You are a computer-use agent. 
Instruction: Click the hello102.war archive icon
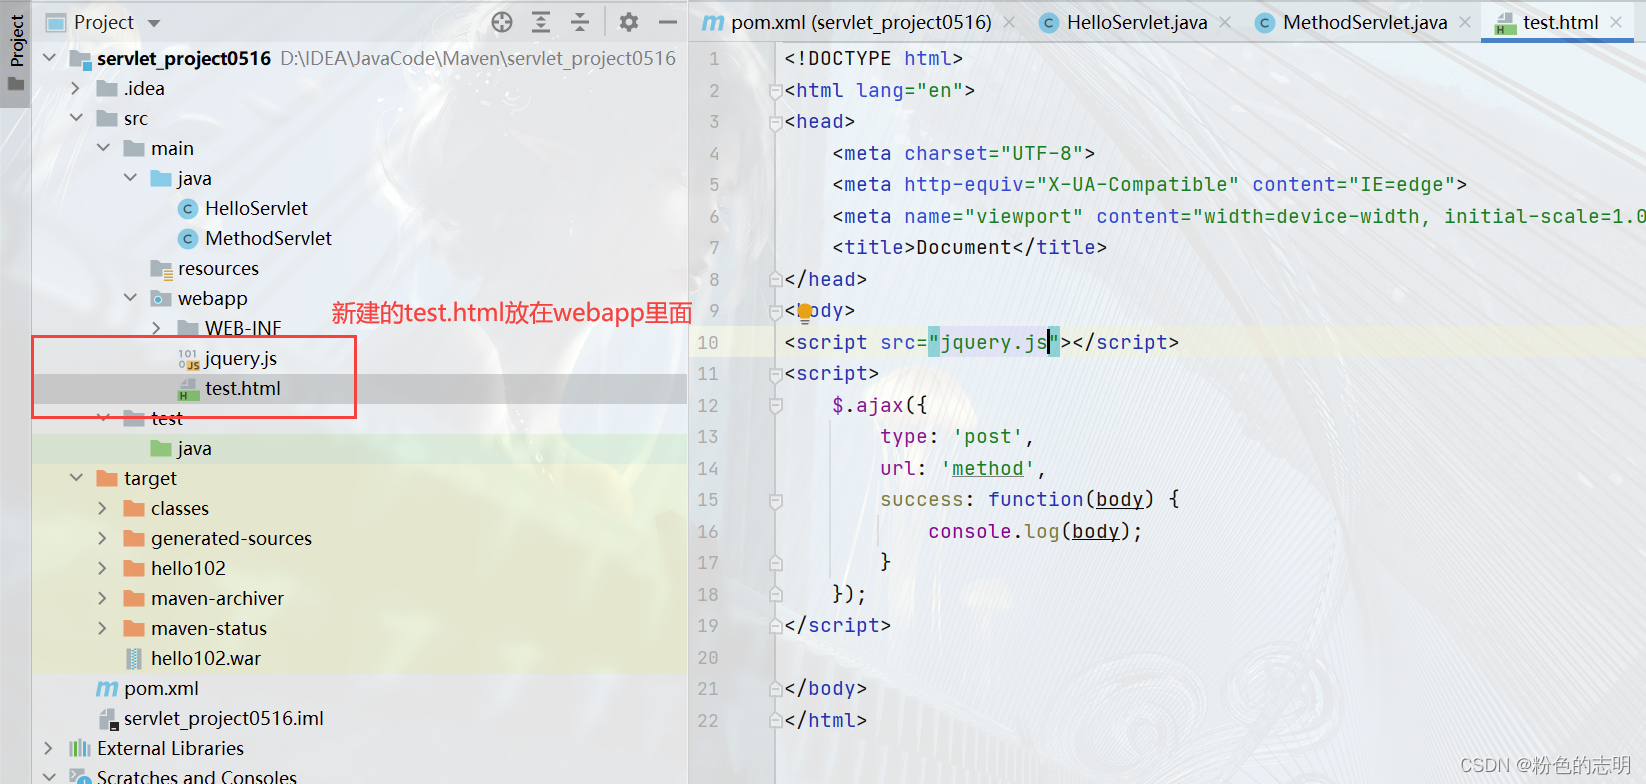coord(134,658)
